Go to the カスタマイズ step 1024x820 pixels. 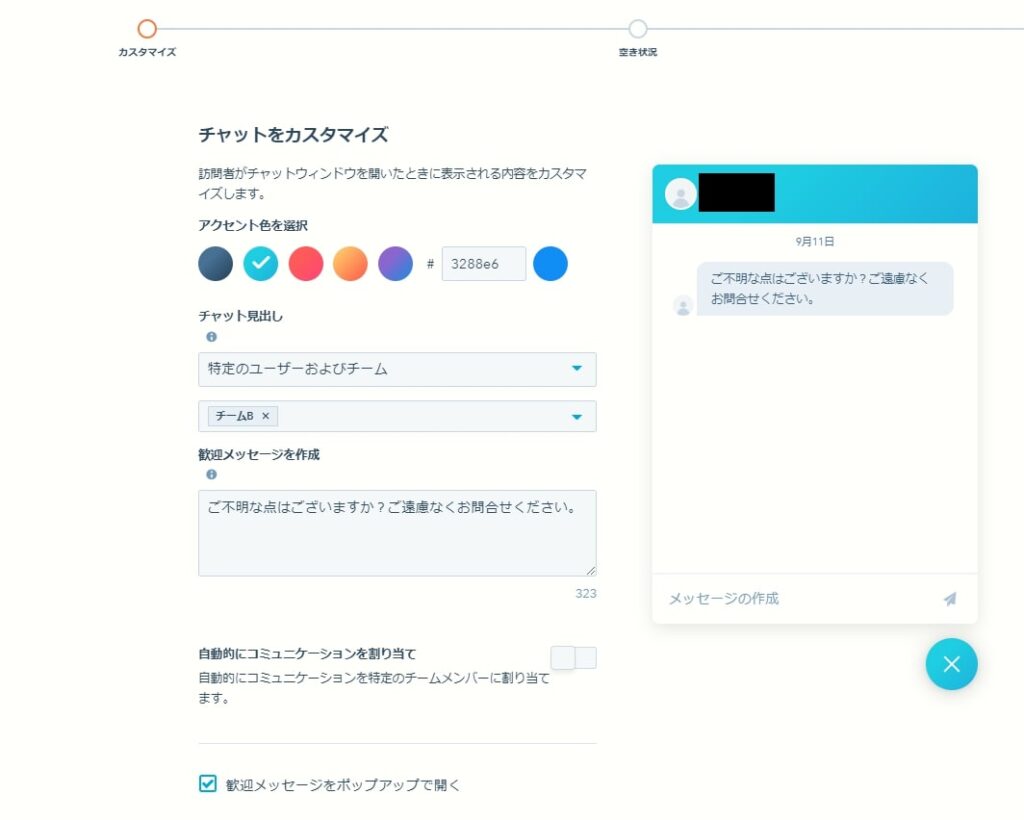coord(147,29)
